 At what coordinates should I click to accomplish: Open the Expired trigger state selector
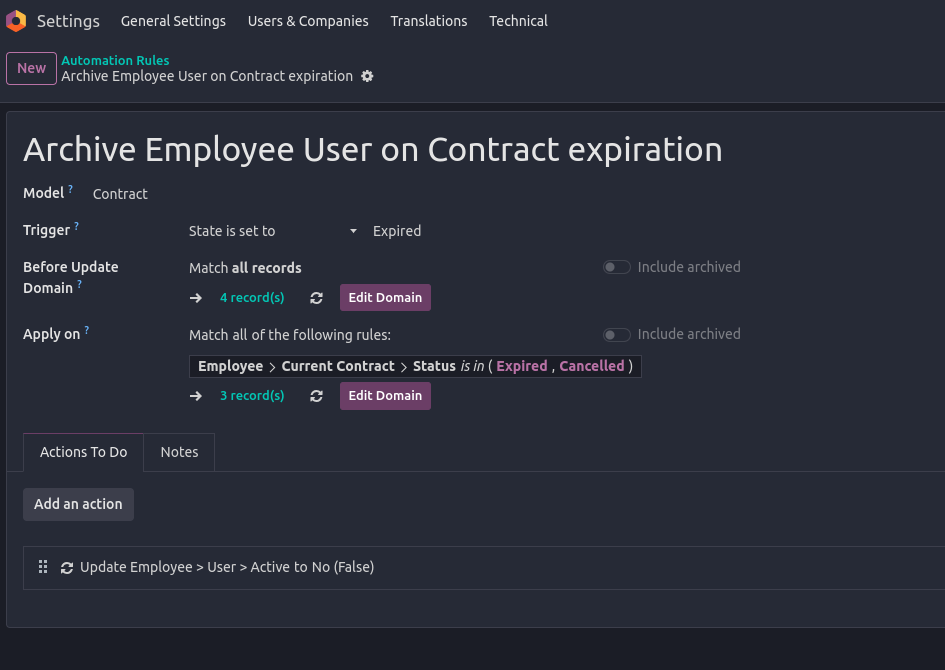pos(397,231)
